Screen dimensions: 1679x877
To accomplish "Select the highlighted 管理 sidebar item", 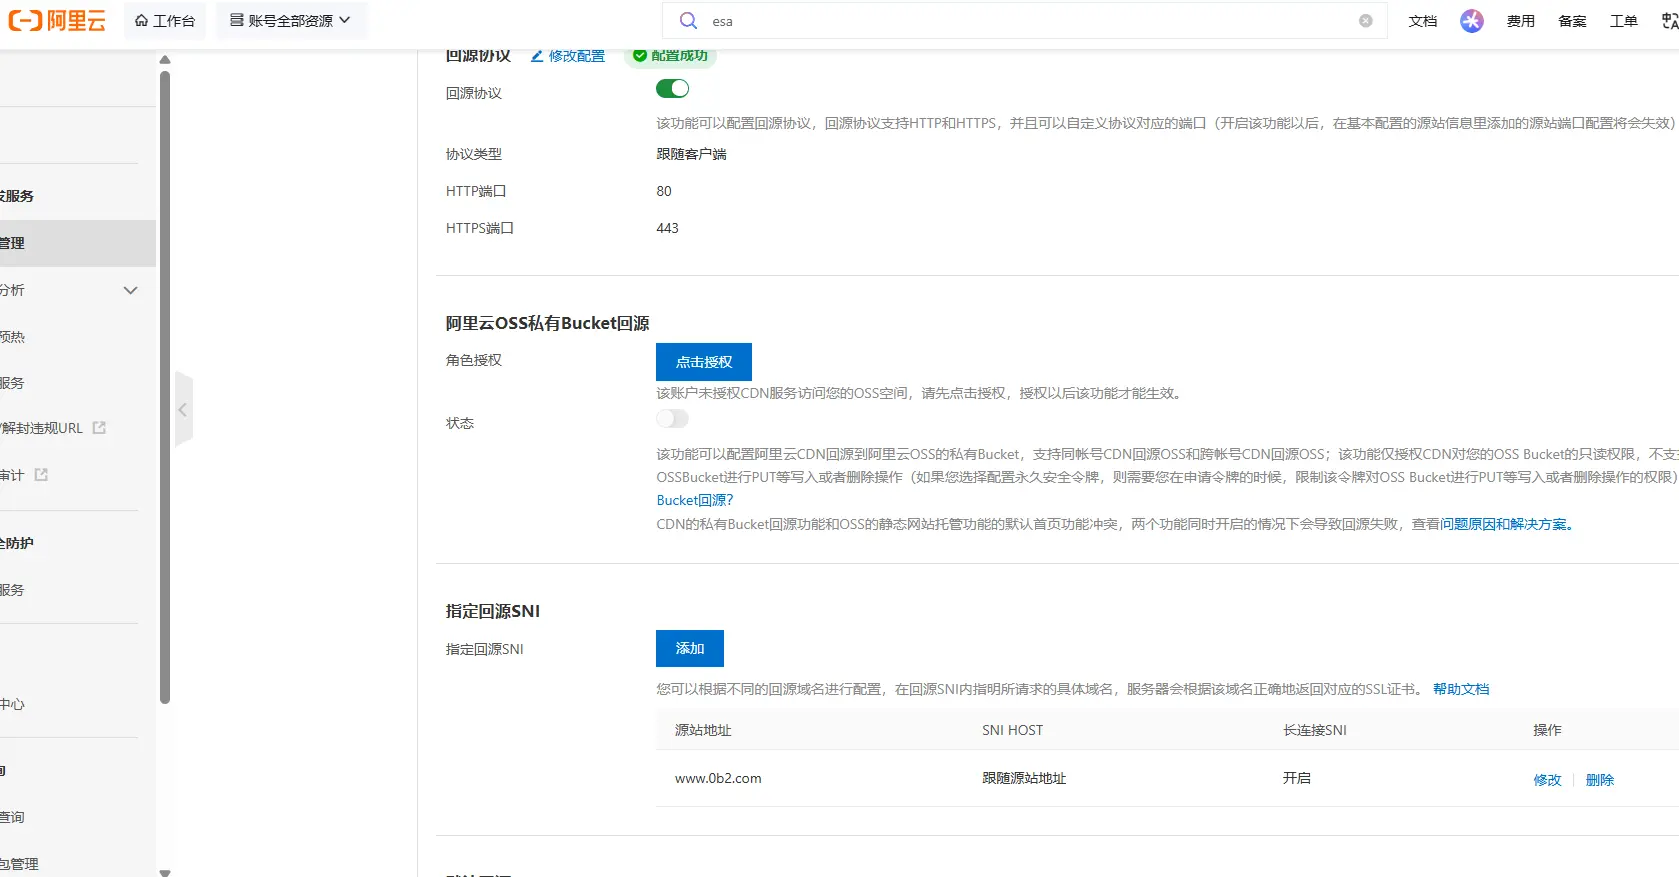I will point(78,243).
